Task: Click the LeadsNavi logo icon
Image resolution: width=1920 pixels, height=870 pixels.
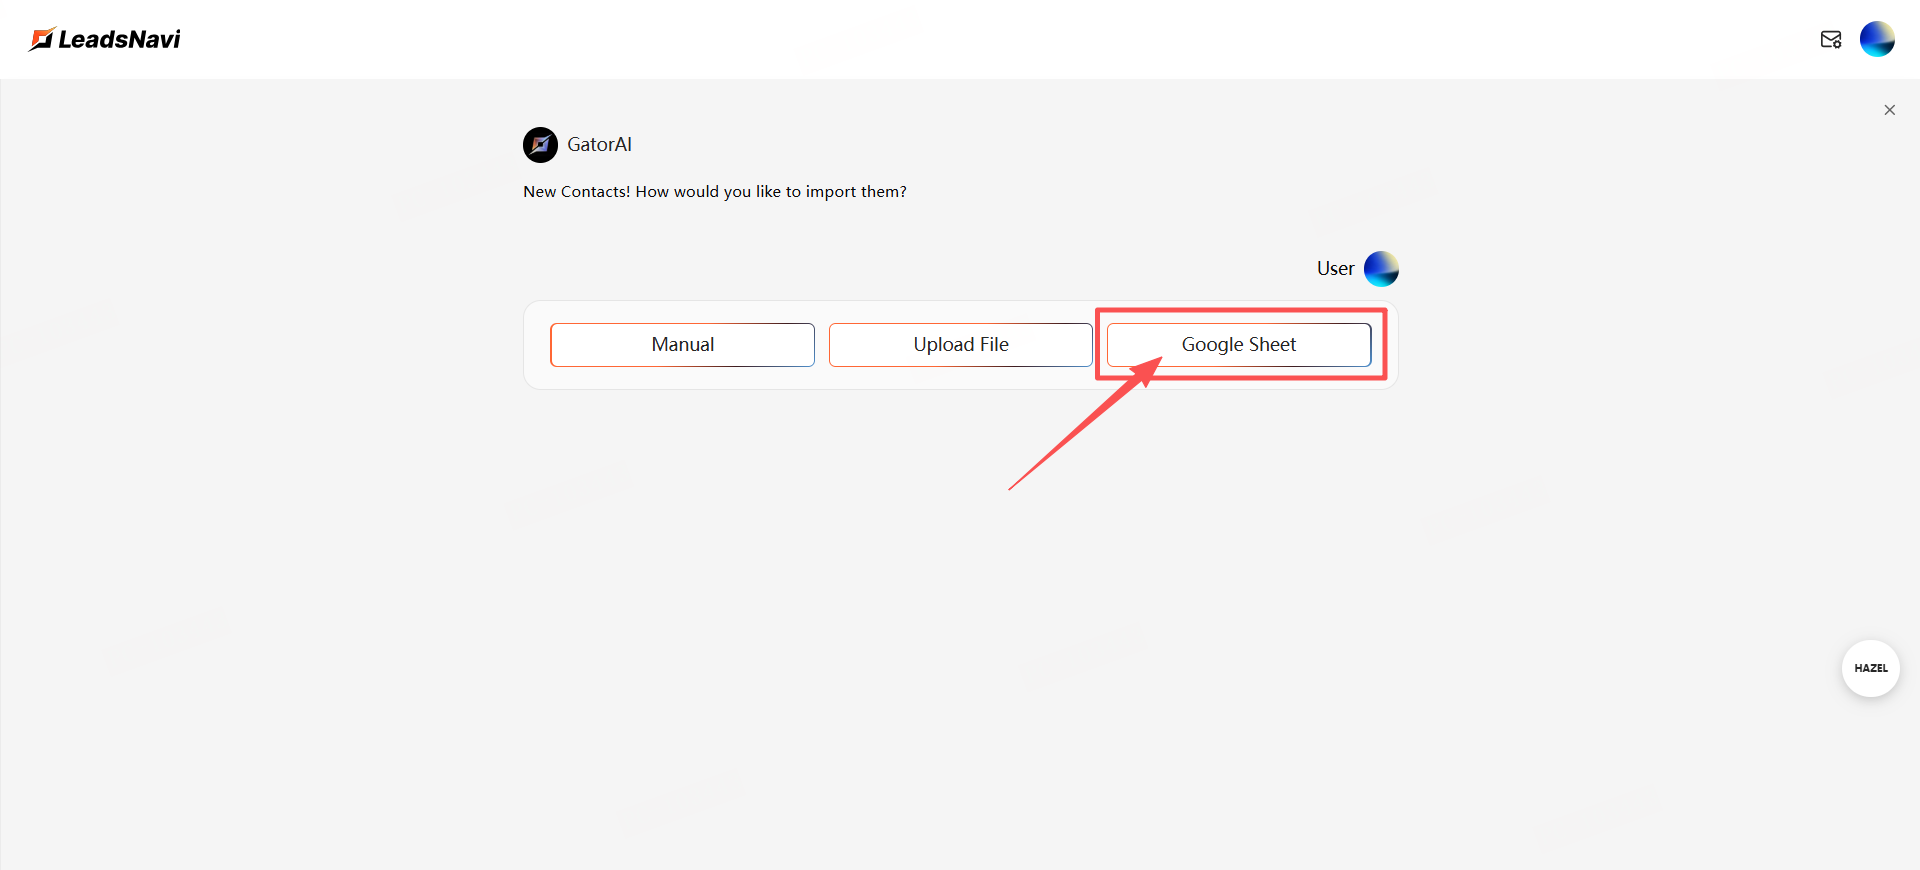Action: [41, 39]
